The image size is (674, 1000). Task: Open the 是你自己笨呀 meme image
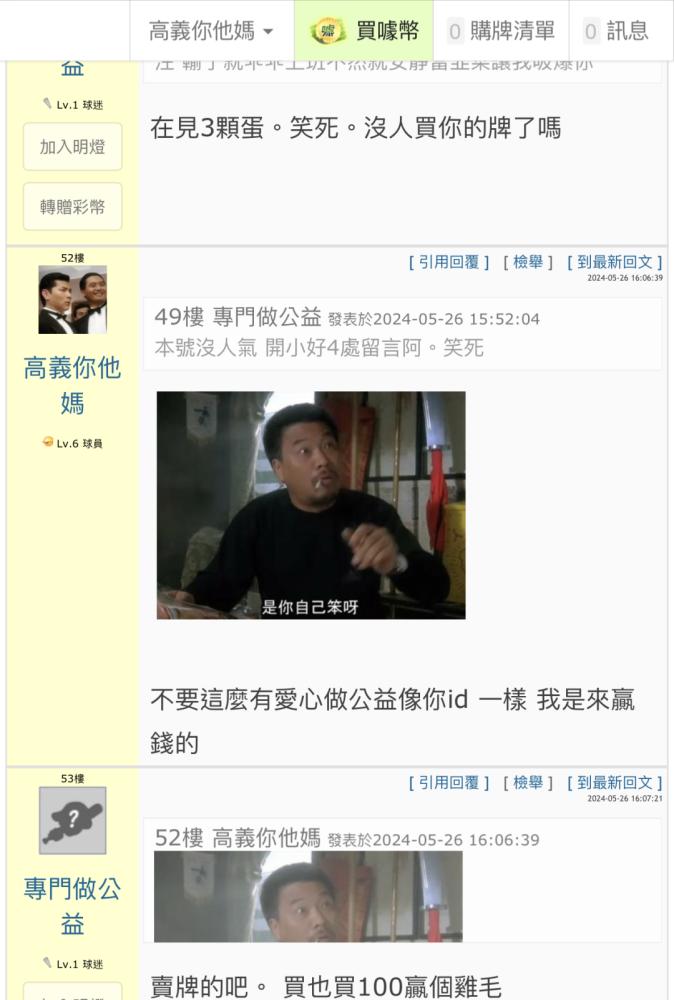311,505
